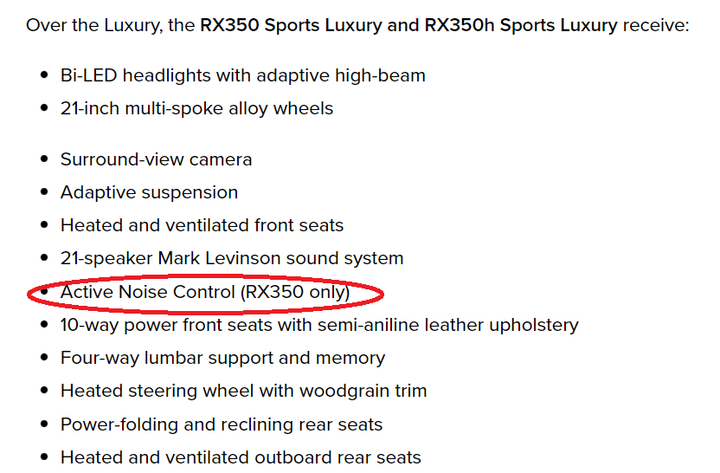The image size is (720, 473).
Task: Click the bullet point before 'Surround-view camera'
Action: pyautogui.click(x=44, y=159)
